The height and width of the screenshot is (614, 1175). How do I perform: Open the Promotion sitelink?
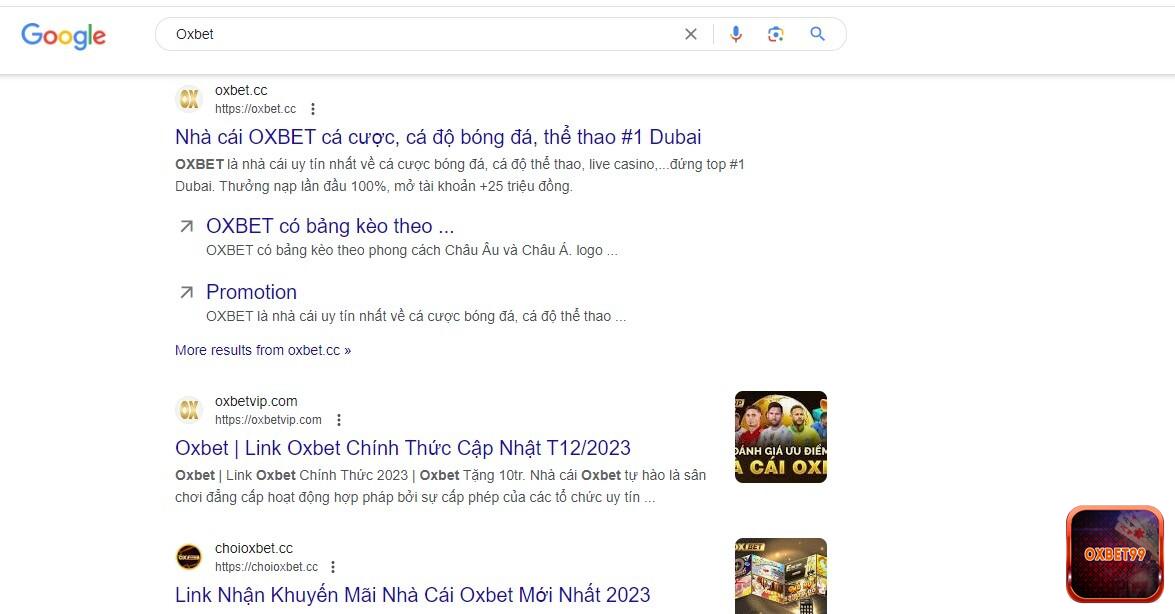pos(251,292)
